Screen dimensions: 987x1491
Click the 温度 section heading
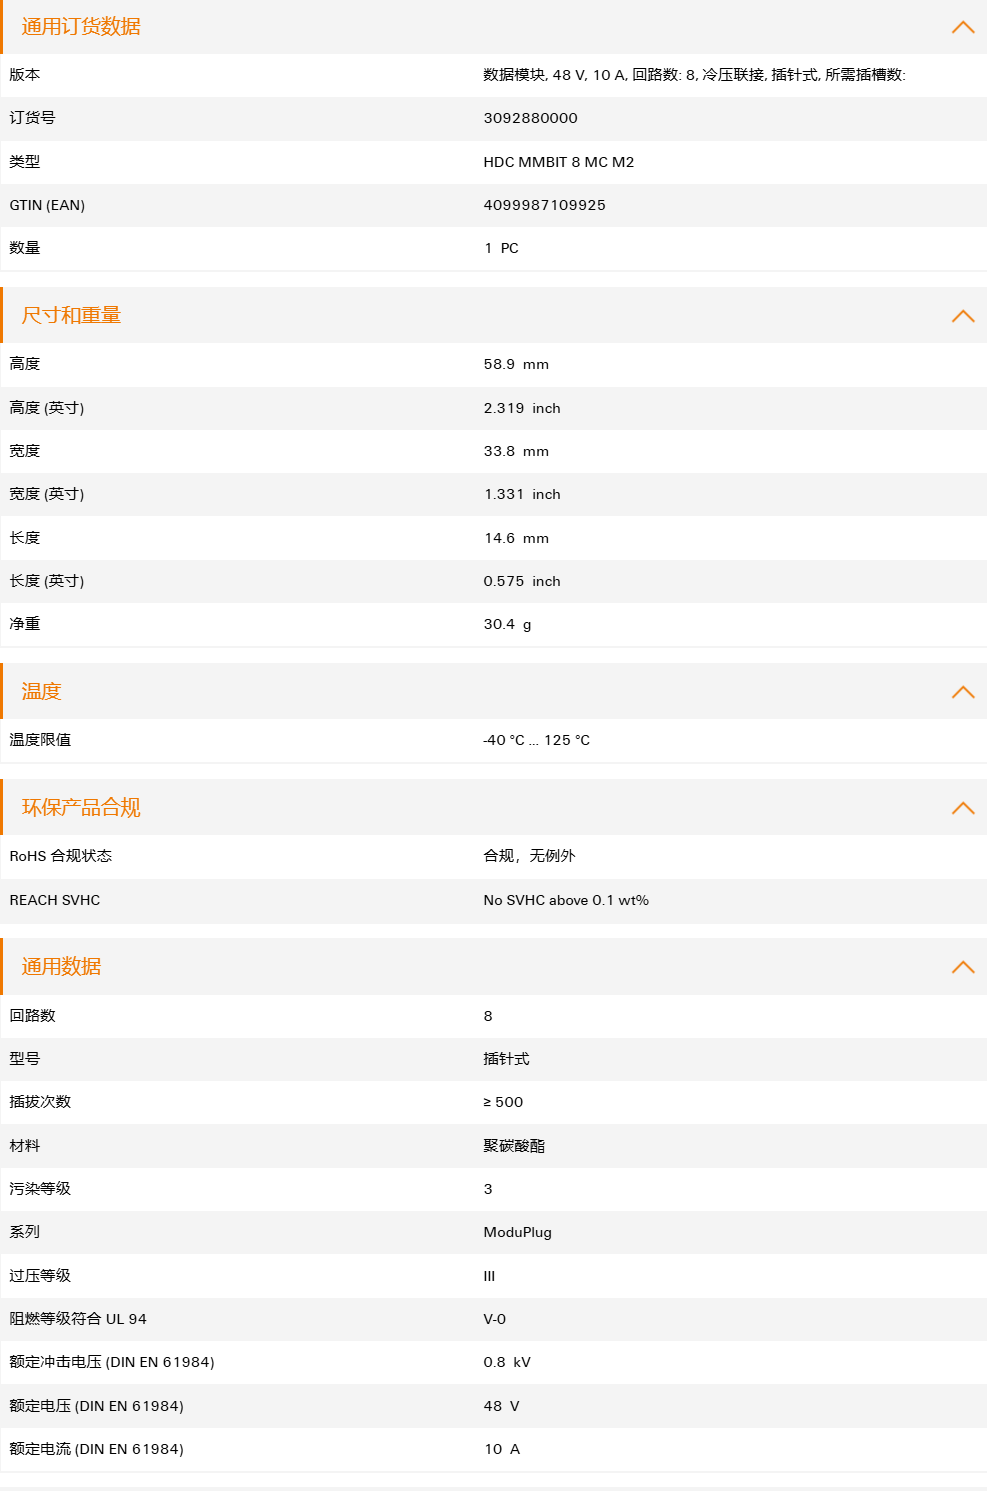(x=41, y=692)
